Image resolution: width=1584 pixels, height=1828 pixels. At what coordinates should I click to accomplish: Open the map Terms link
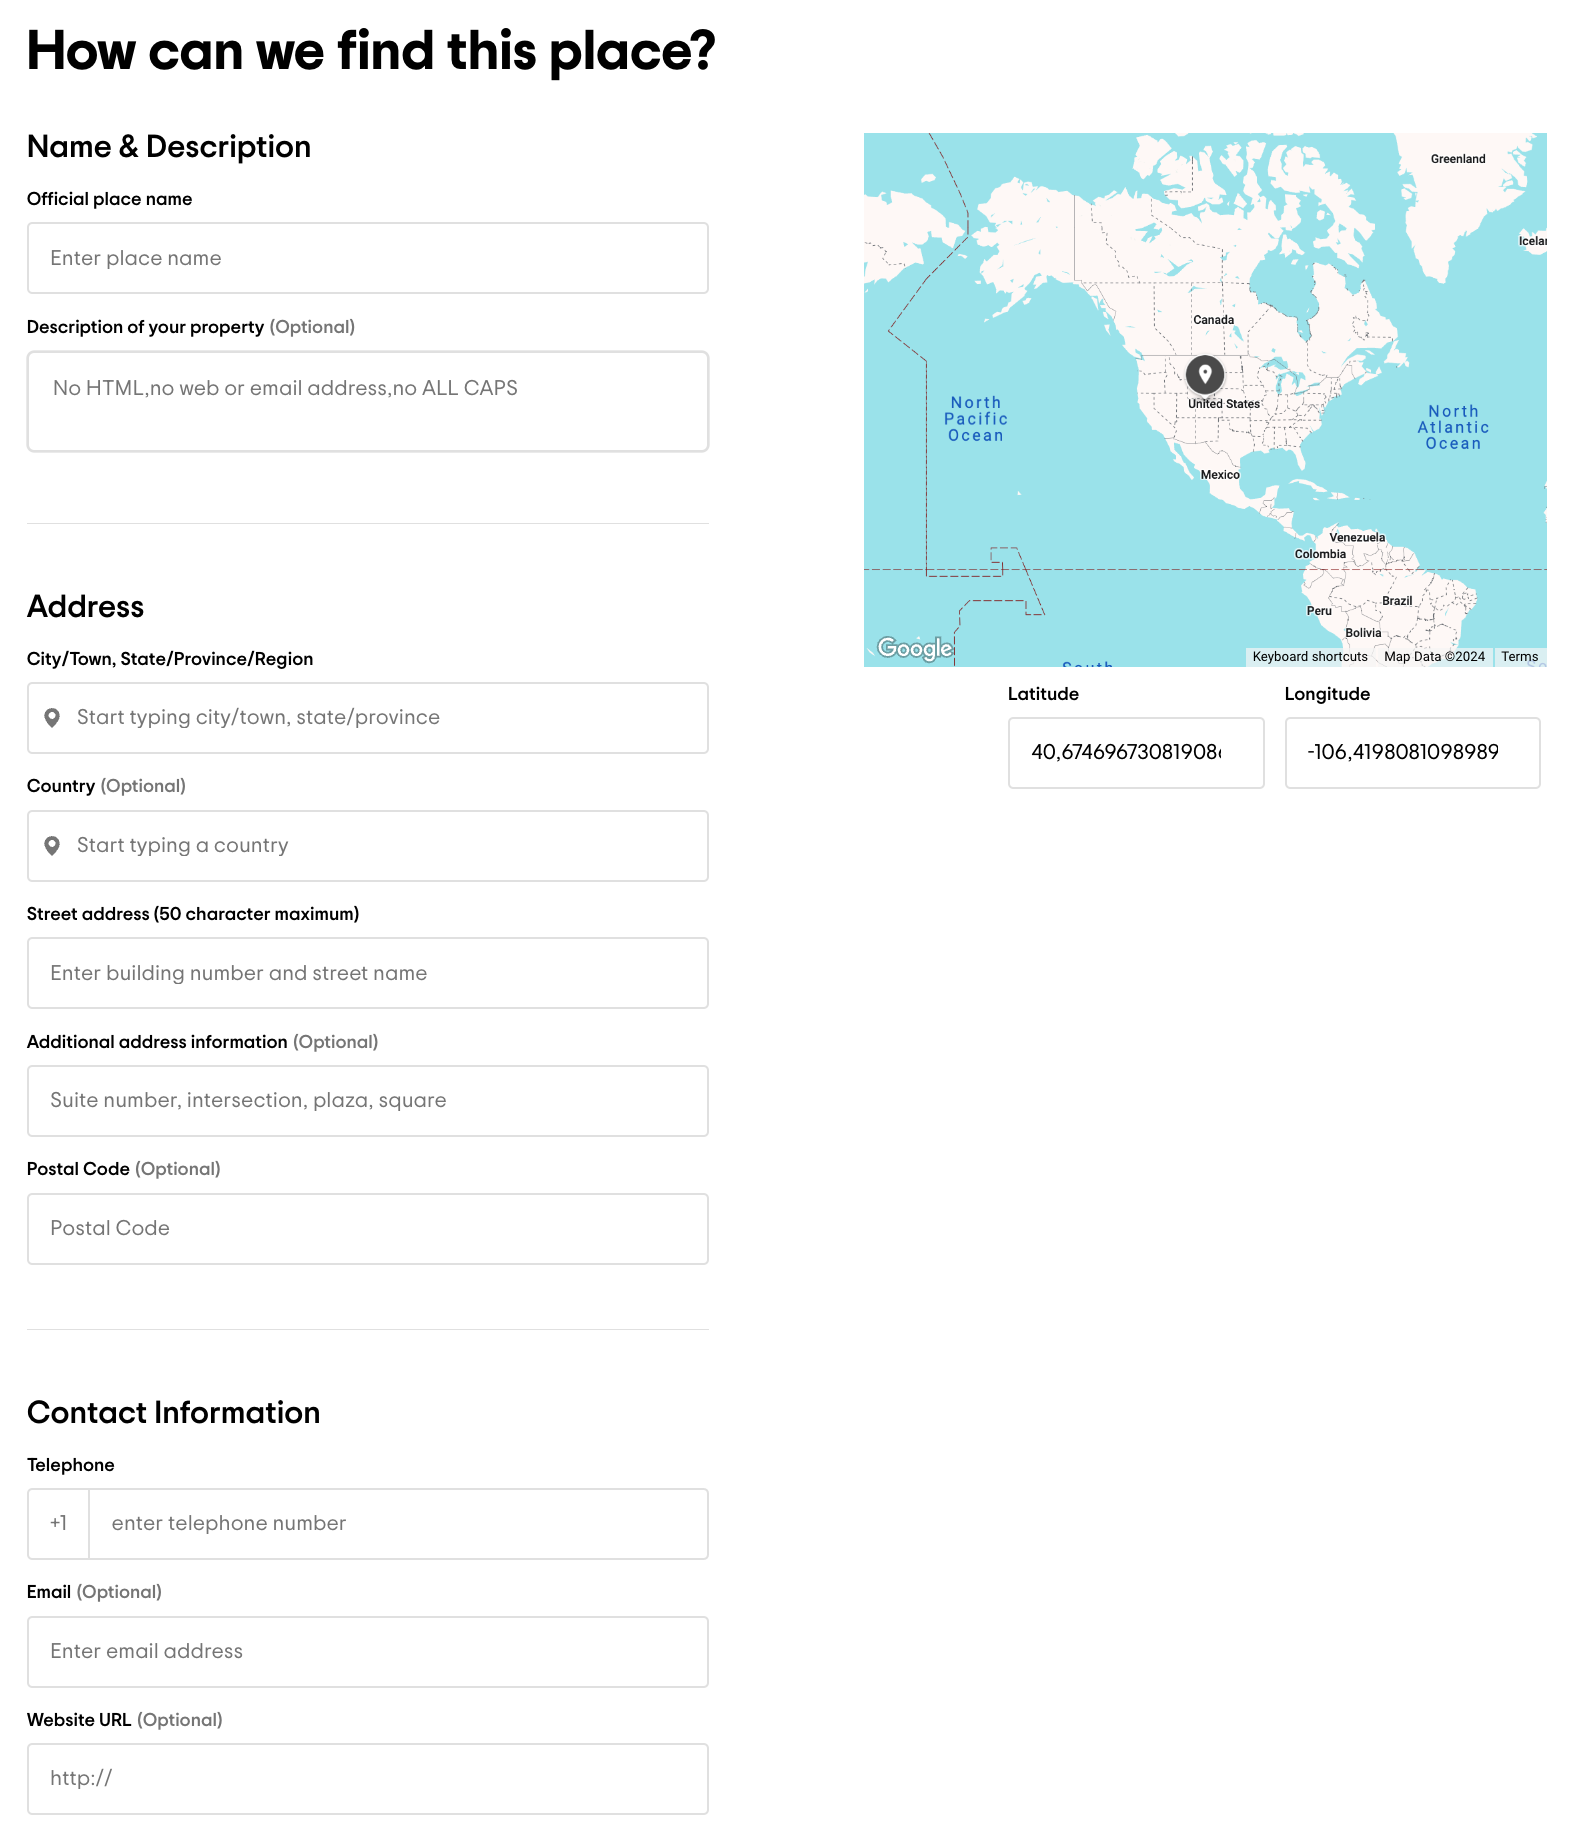pos(1518,657)
